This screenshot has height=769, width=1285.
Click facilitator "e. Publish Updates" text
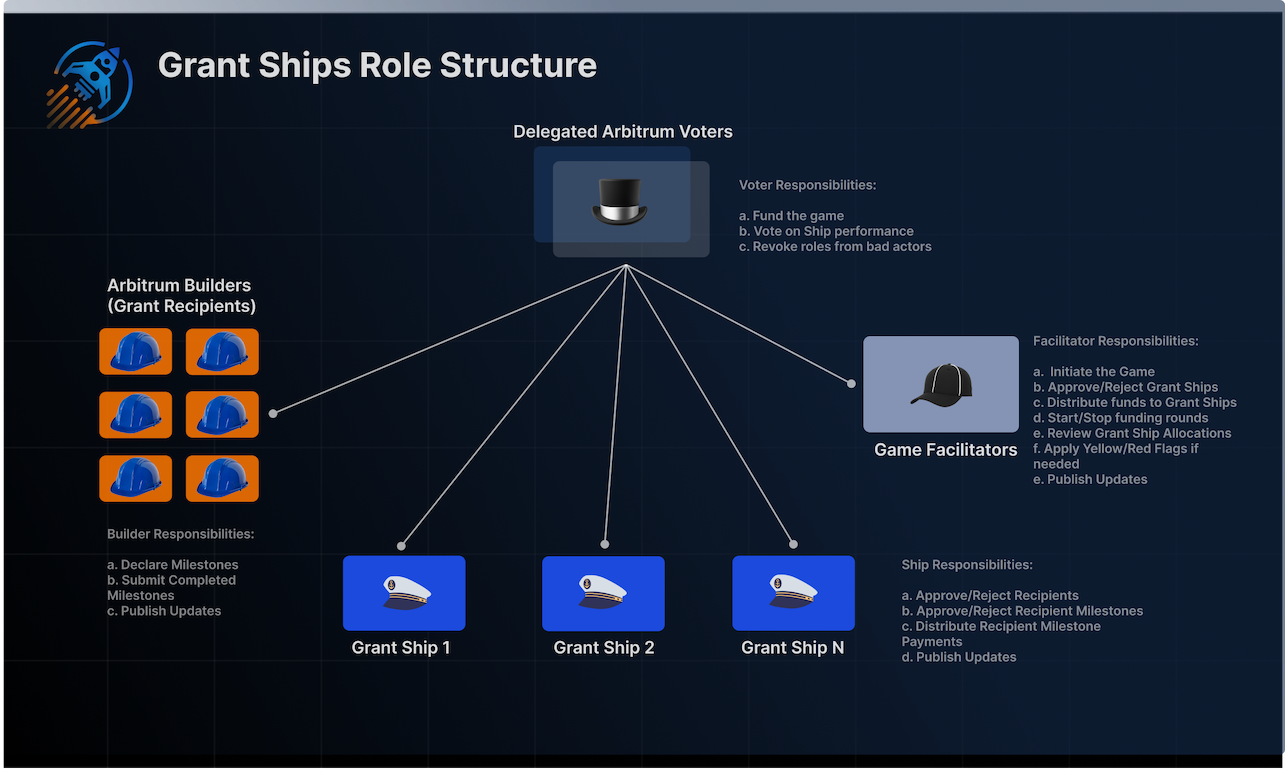tap(1090, 479)
